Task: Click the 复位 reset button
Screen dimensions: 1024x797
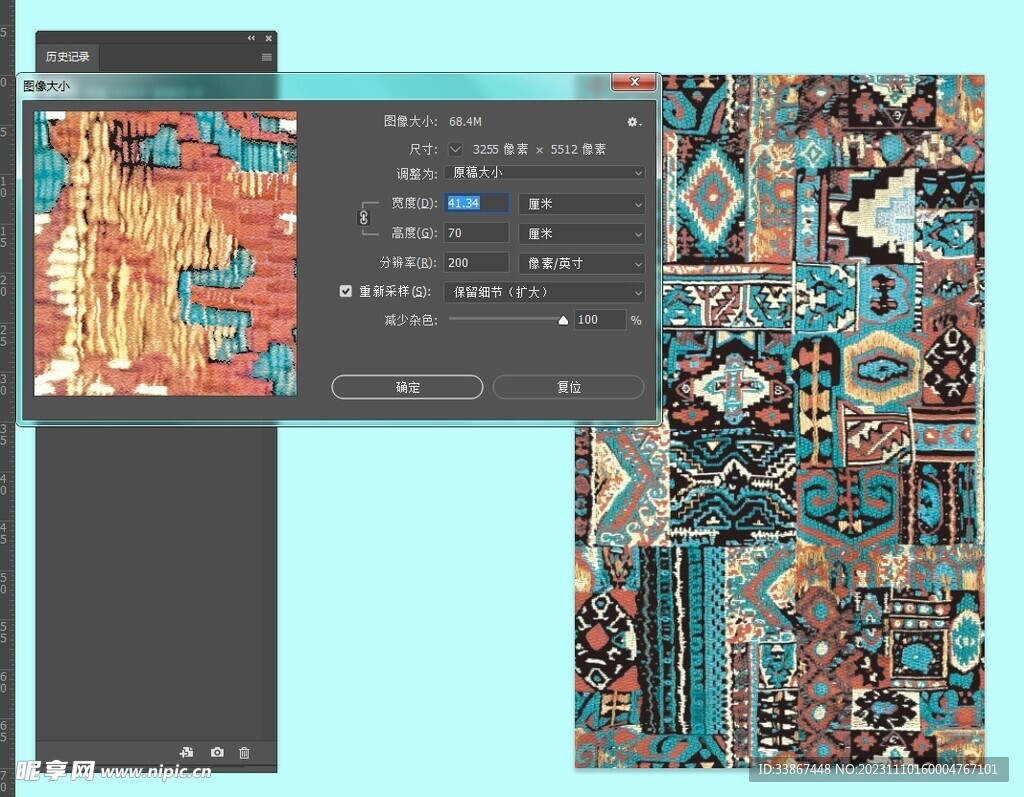Action: click(568, 387)
